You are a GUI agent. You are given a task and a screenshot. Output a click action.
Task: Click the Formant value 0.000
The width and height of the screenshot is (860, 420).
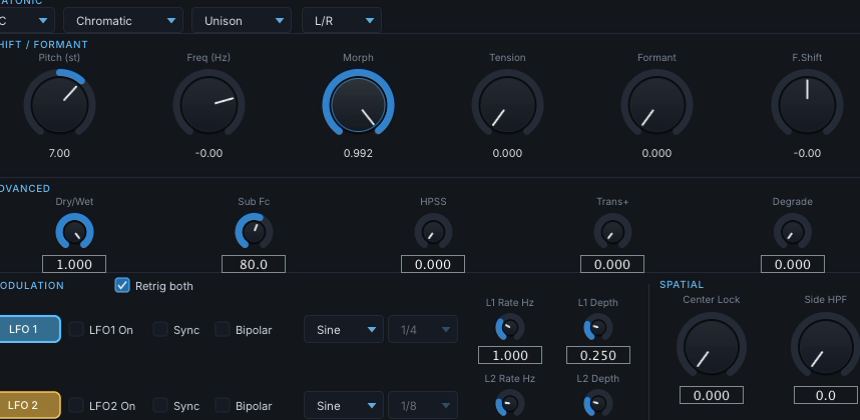click(x=657, y=154)
